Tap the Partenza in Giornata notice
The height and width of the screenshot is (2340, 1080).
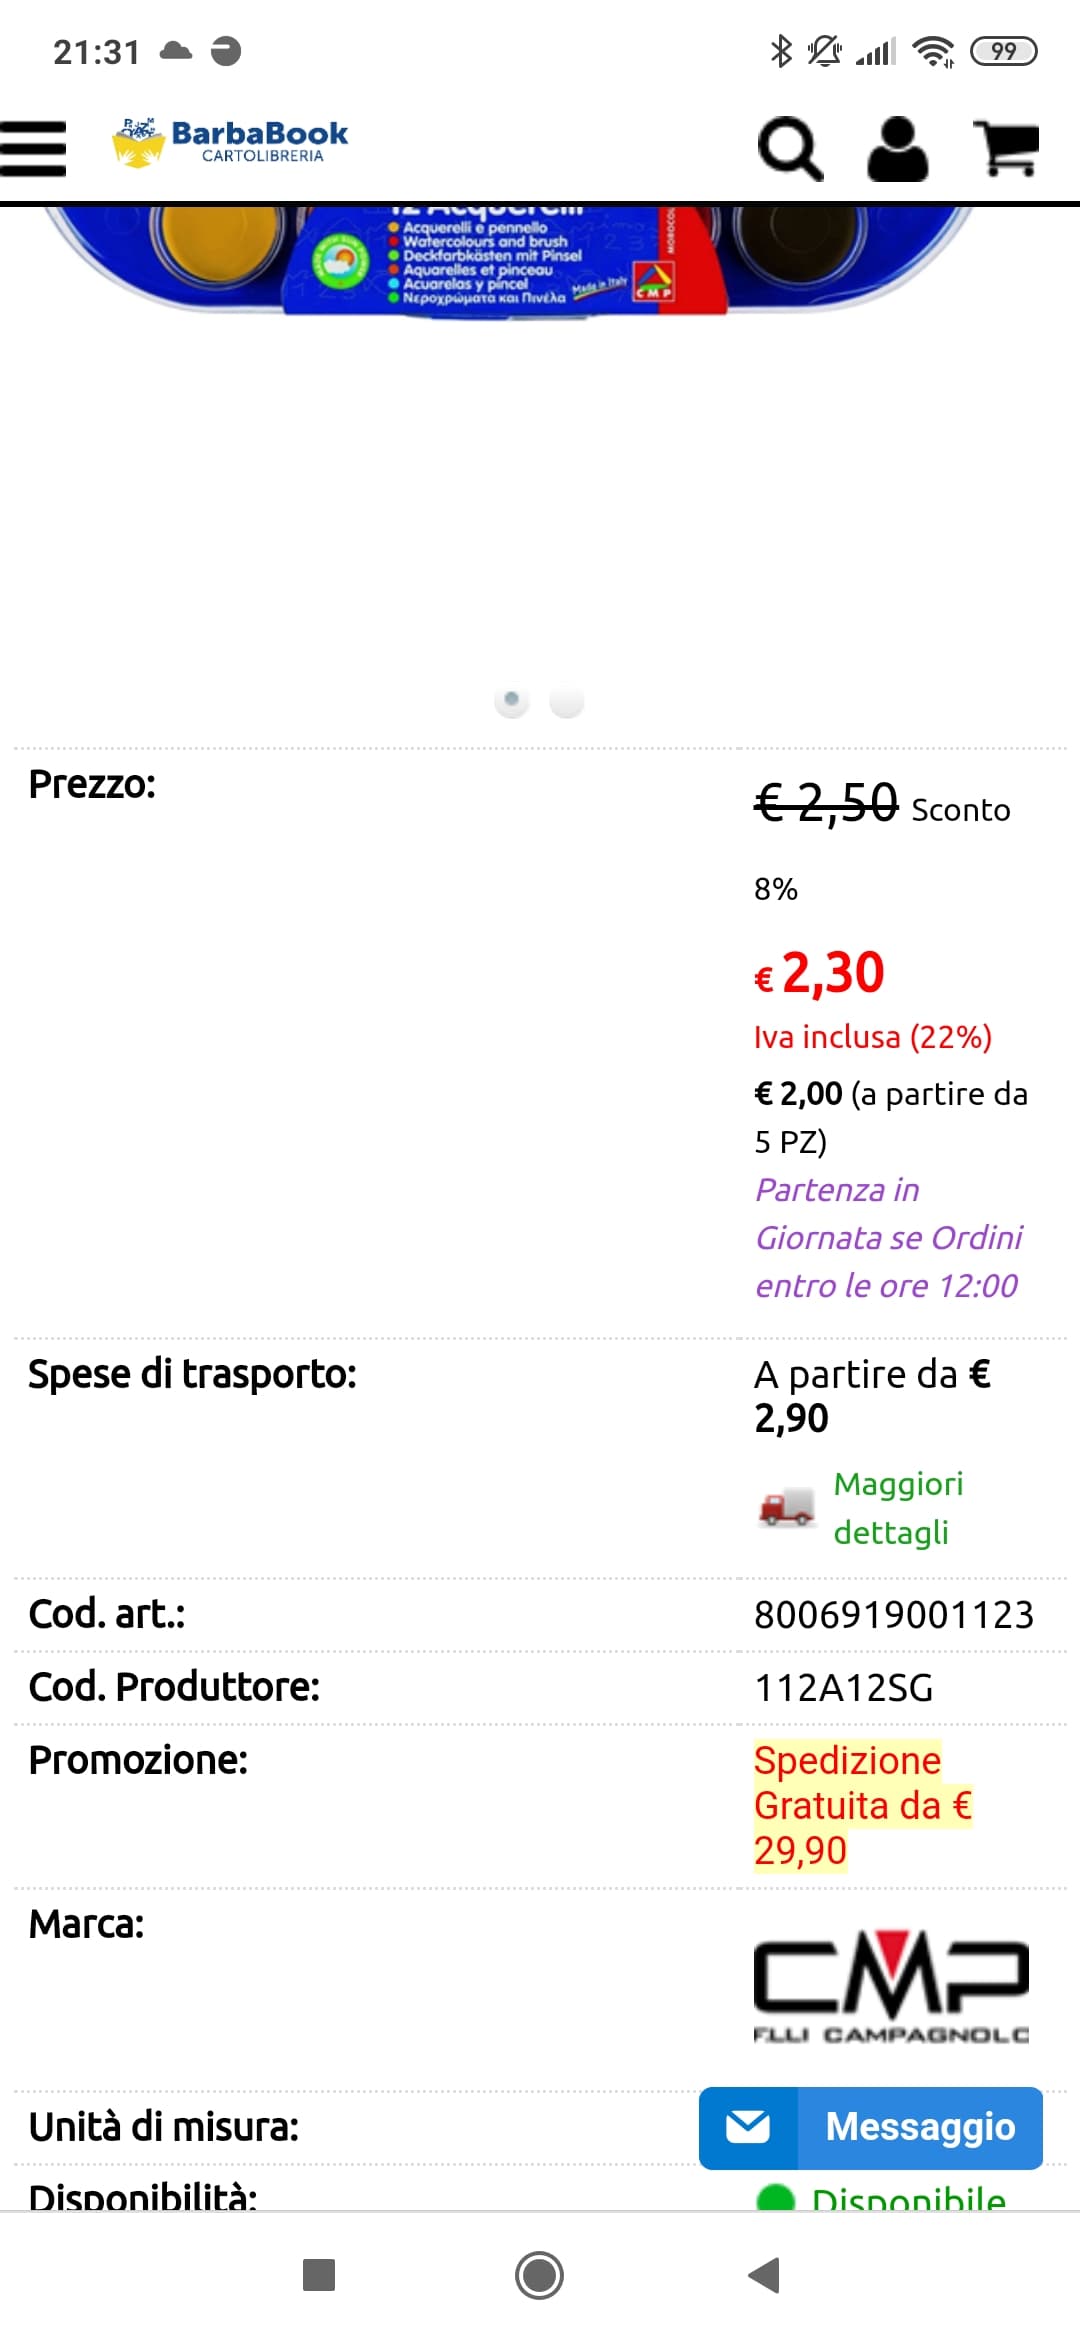[x=888, y=1237]
